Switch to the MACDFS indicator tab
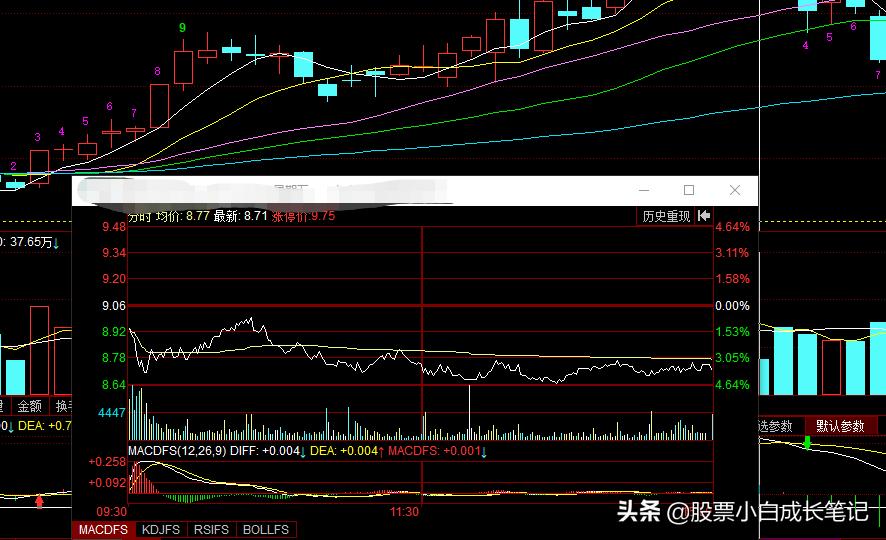Screen dimensions: 886x540 [103, 529]
